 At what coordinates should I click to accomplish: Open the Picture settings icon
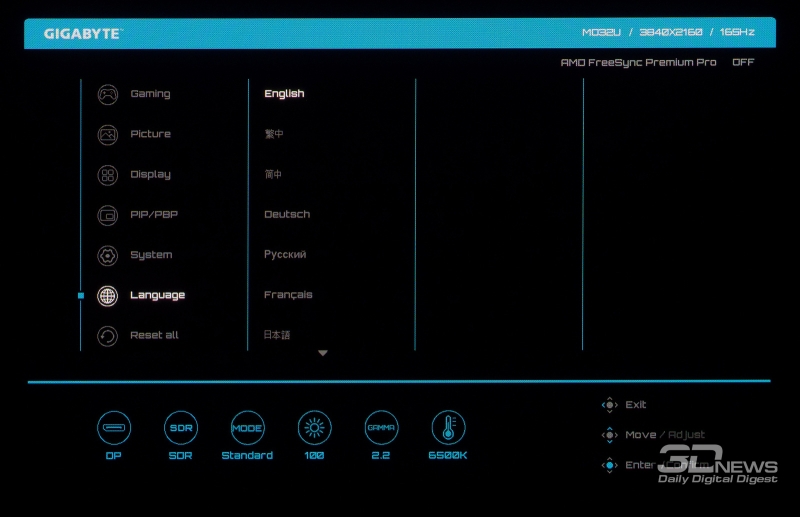tap(107, 135)
